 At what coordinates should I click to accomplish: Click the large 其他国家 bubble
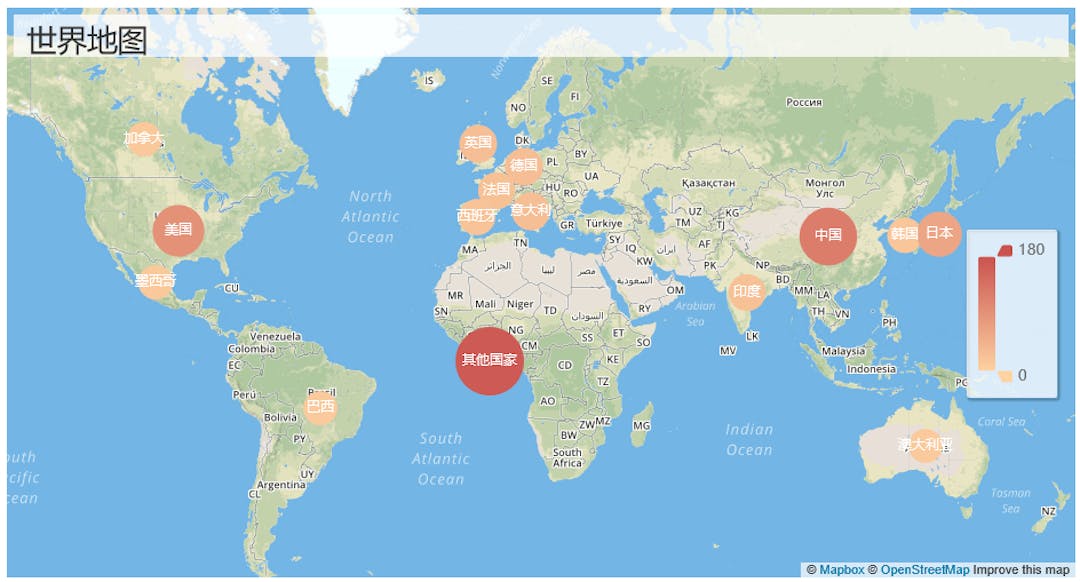489,360
